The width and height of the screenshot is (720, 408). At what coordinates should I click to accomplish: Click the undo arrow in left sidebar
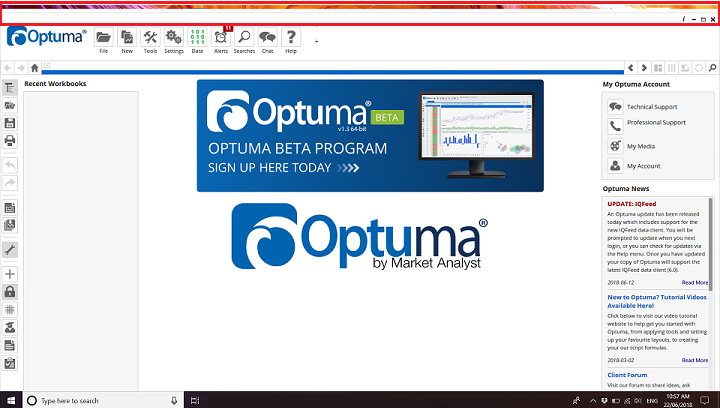(10, 165)
